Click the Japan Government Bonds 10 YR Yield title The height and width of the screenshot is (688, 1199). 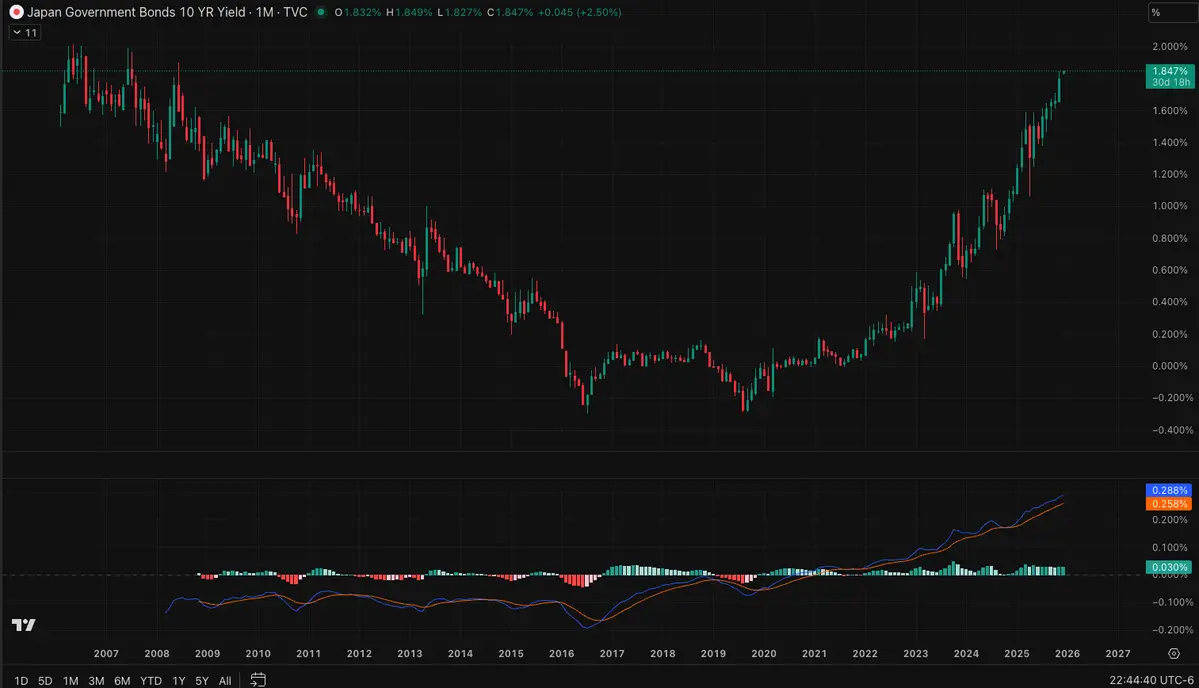tap(136, 12)
